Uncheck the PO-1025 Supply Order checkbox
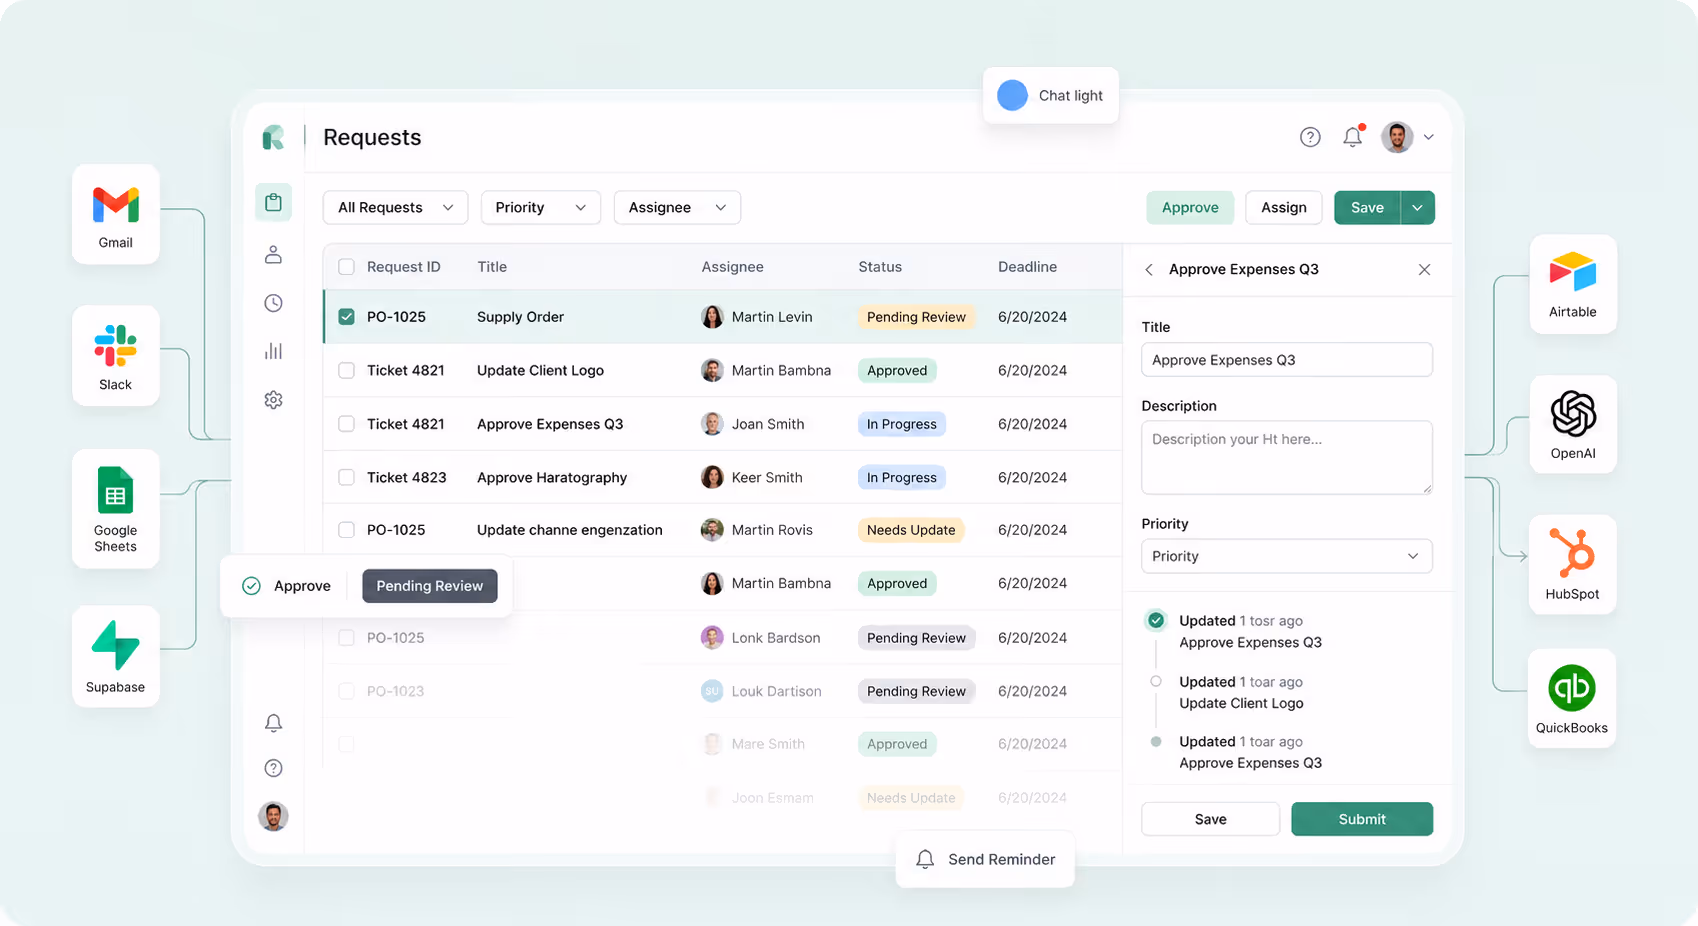Image resolution: width=1698 pixels, height=926 pixels. [x=346, y=317]
